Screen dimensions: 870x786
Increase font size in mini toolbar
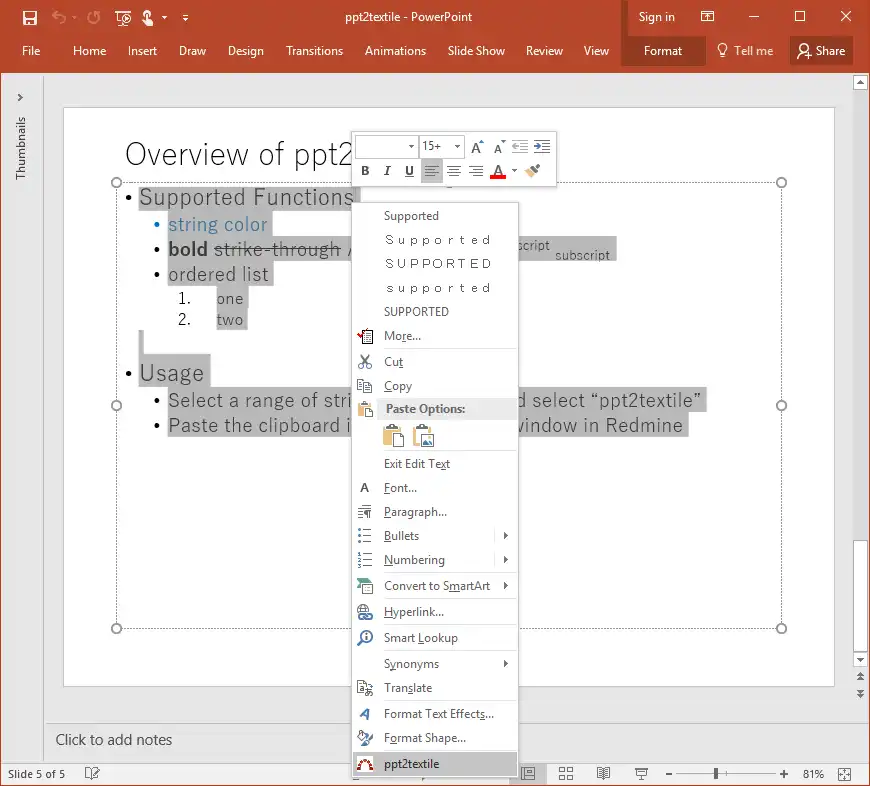click(477, 147)
